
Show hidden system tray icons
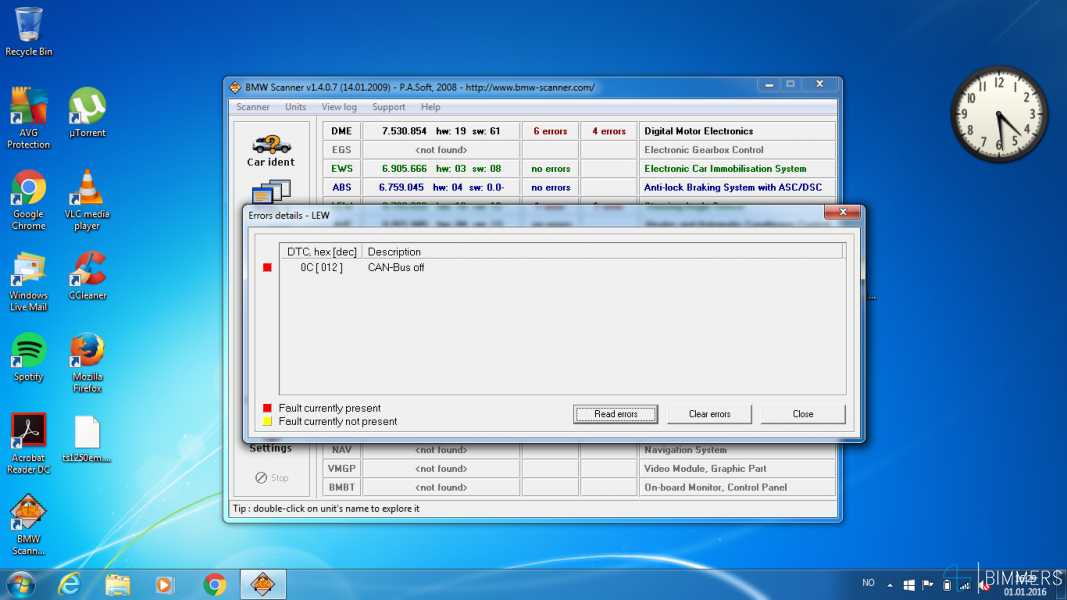click(x=889, y=585)
